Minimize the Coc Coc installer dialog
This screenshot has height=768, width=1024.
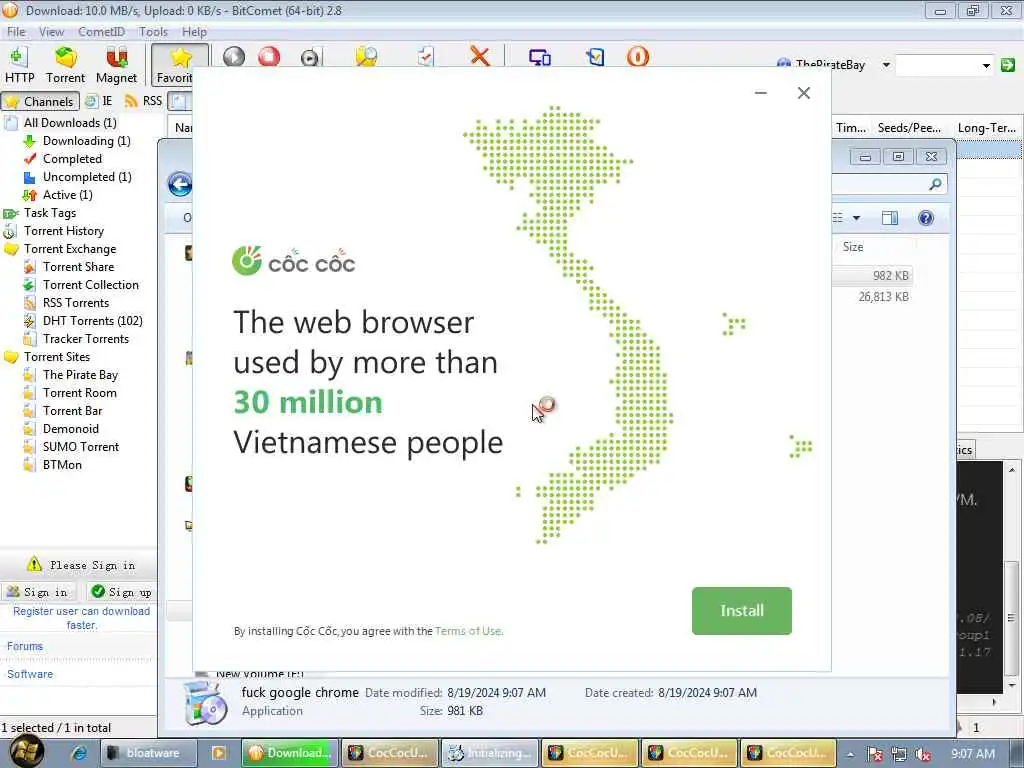760,93
